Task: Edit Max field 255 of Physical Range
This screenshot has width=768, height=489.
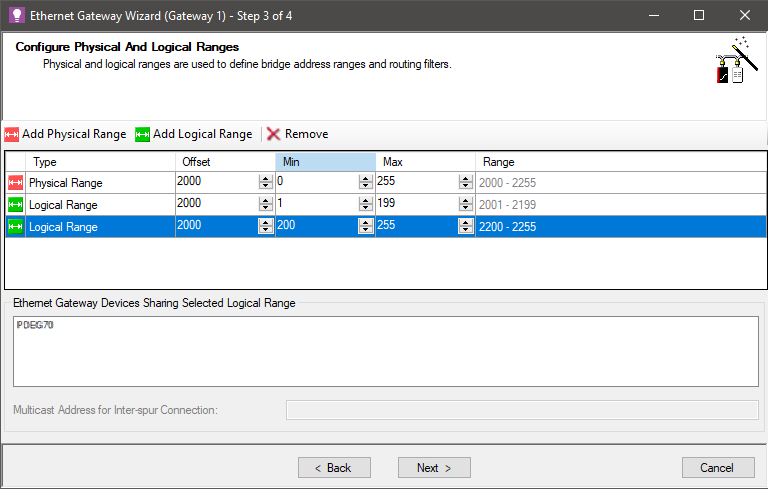Action: [417, 182]
